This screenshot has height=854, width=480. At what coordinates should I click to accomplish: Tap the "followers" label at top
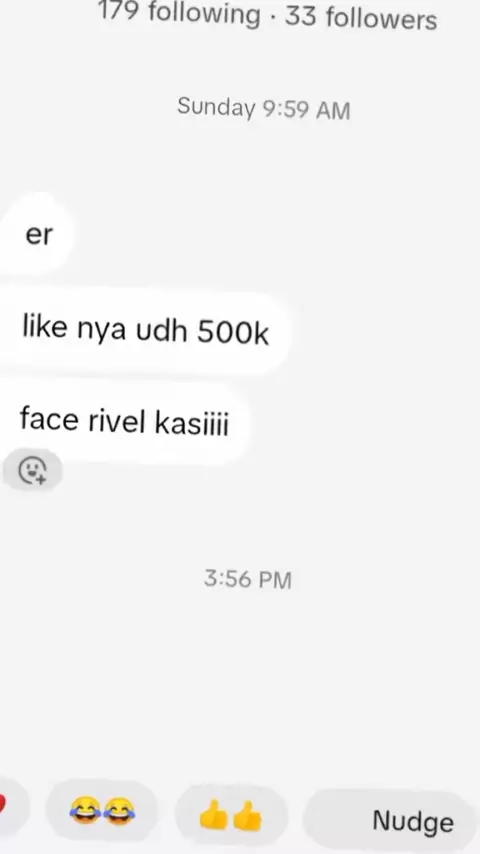[x=381, y=18]
